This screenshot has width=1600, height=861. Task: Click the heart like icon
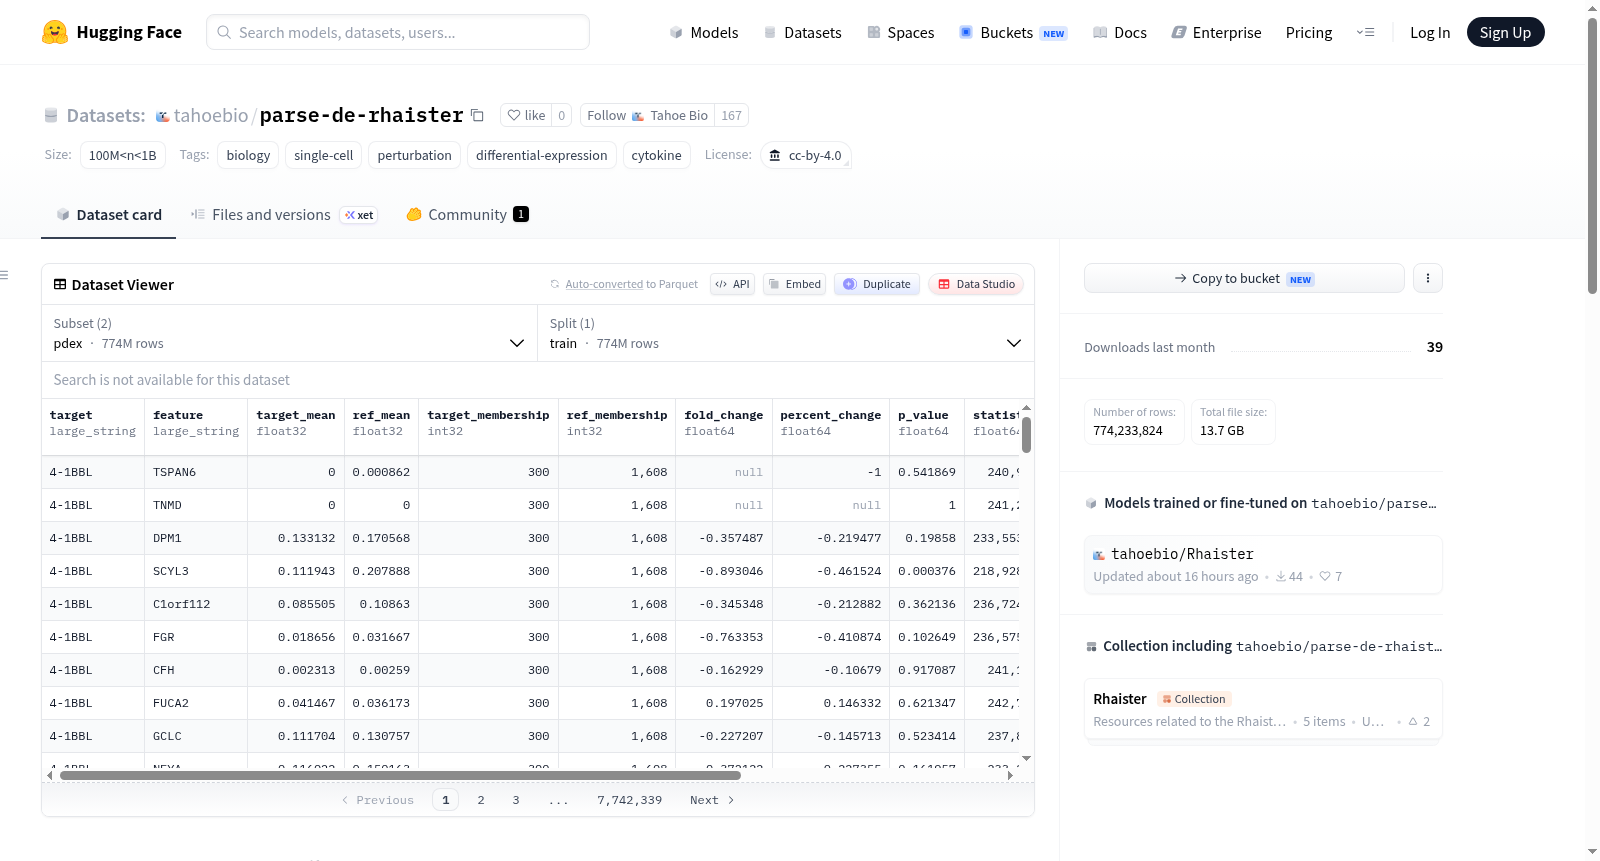[514, 116]
